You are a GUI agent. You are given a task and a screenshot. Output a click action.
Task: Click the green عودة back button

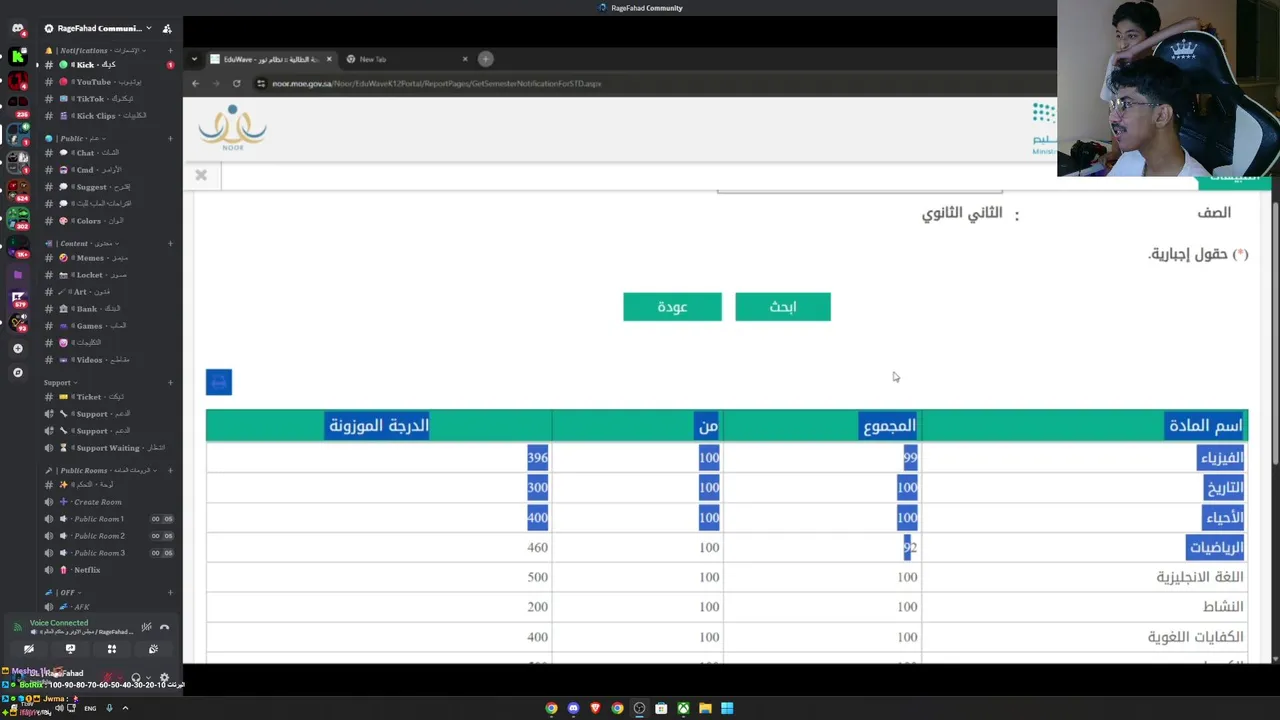click(x=672, y=307)
